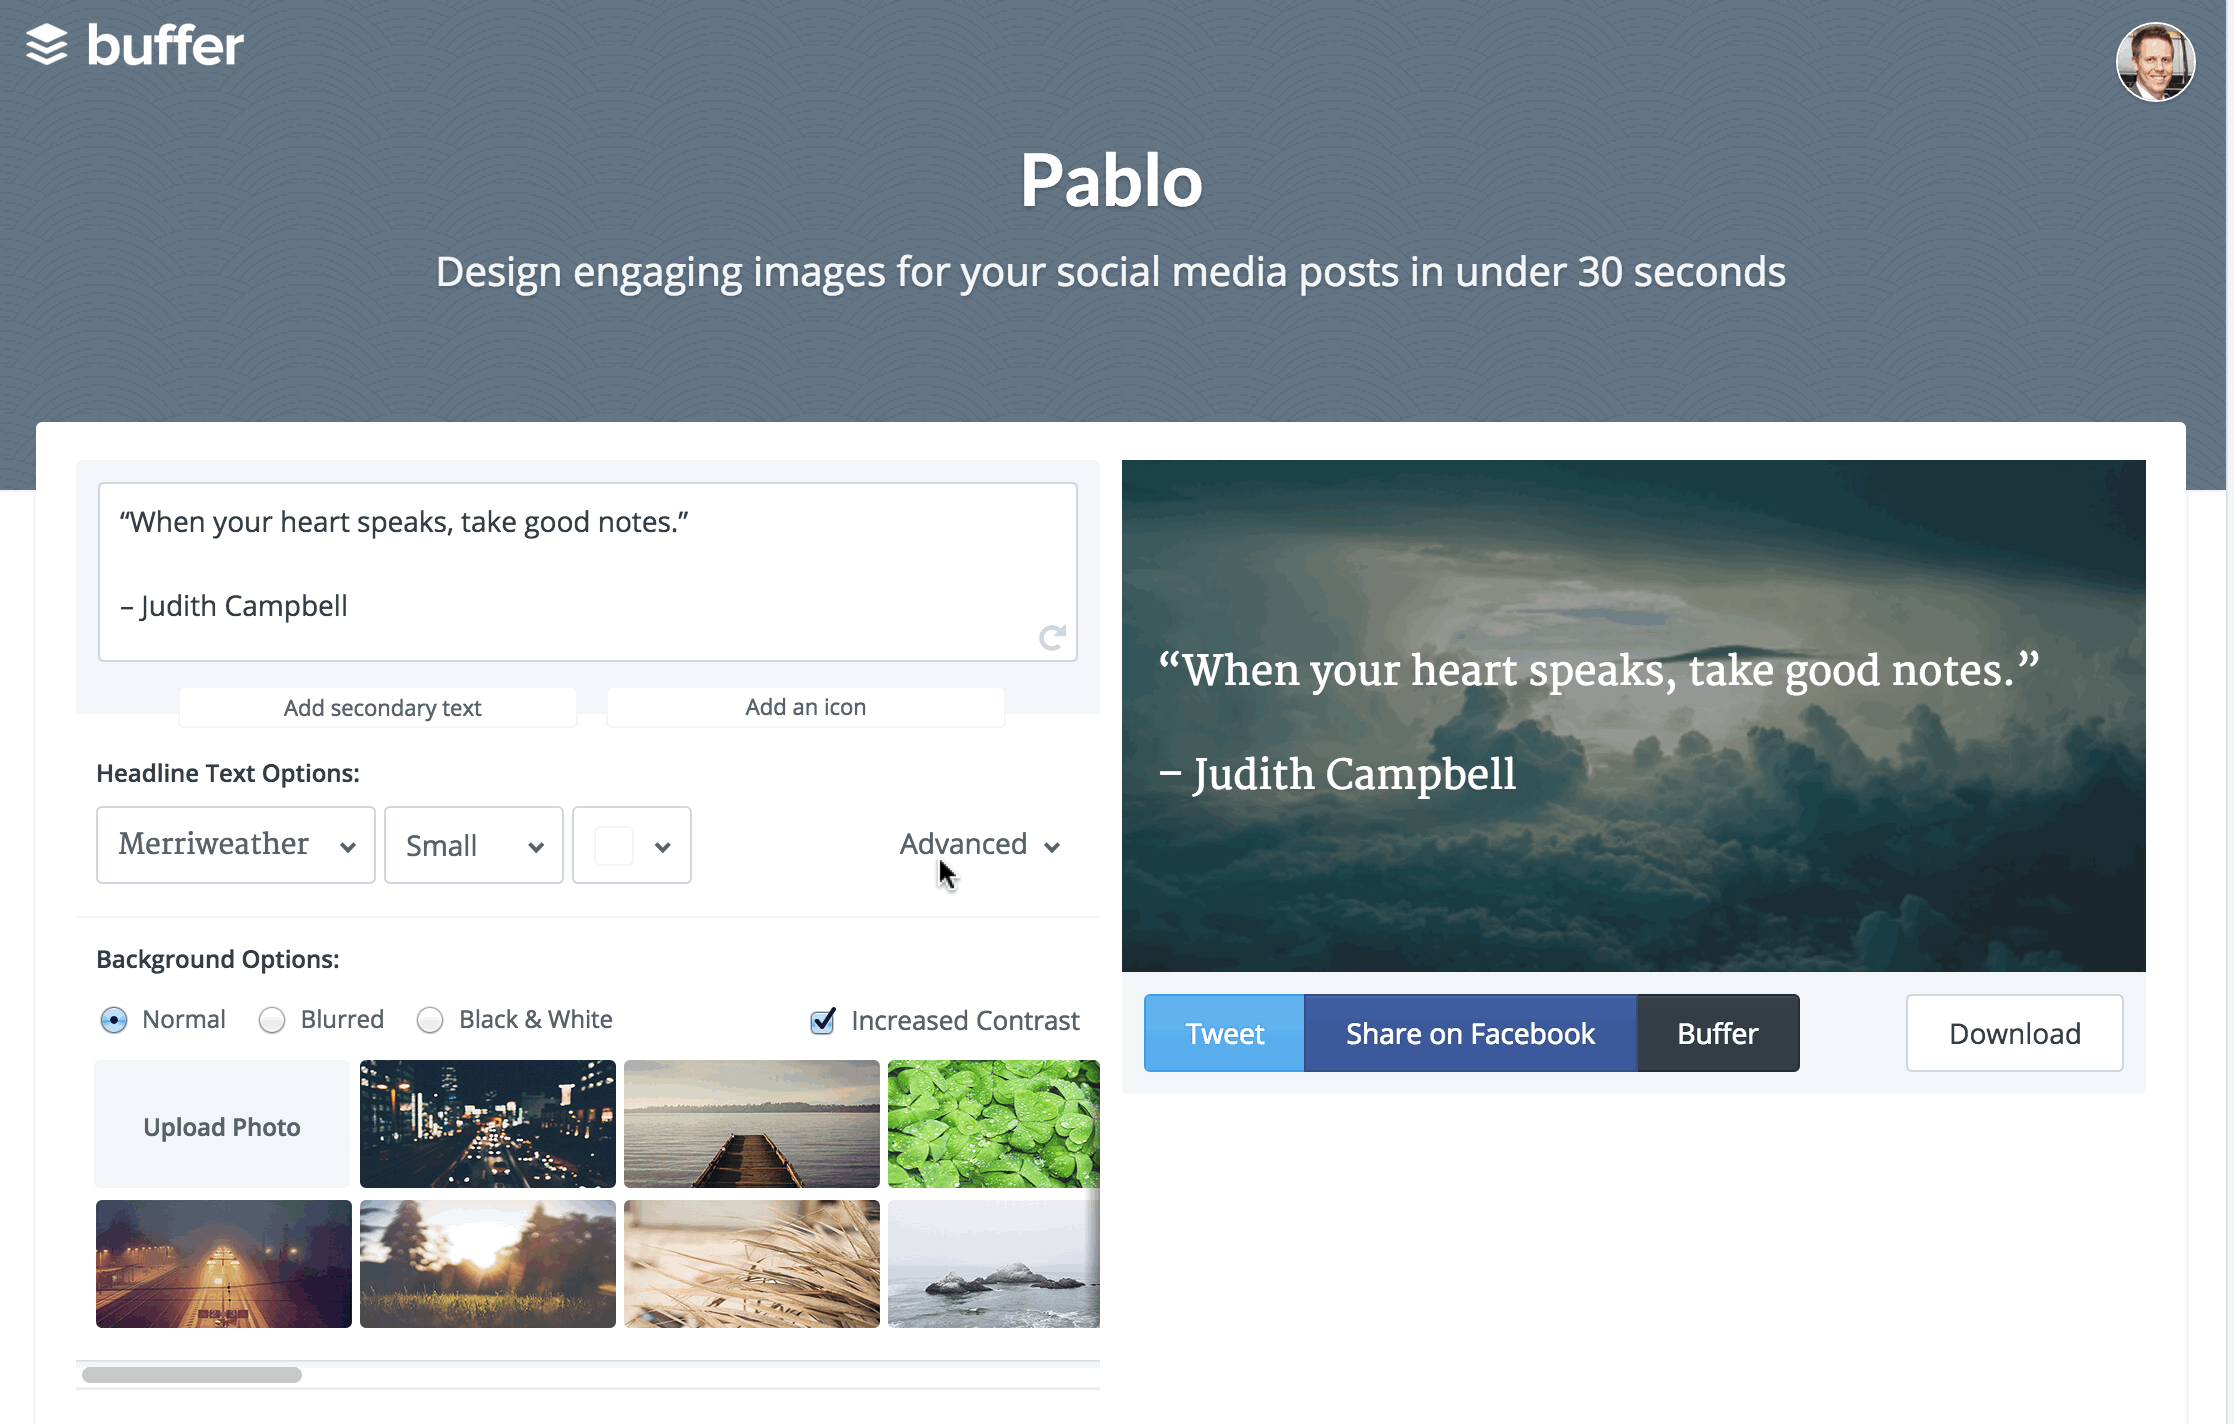This screenshot has width=2237, height=1424.
Task: Click the refresh/regenerate icon in text box
Action: tap(1052, 638)
